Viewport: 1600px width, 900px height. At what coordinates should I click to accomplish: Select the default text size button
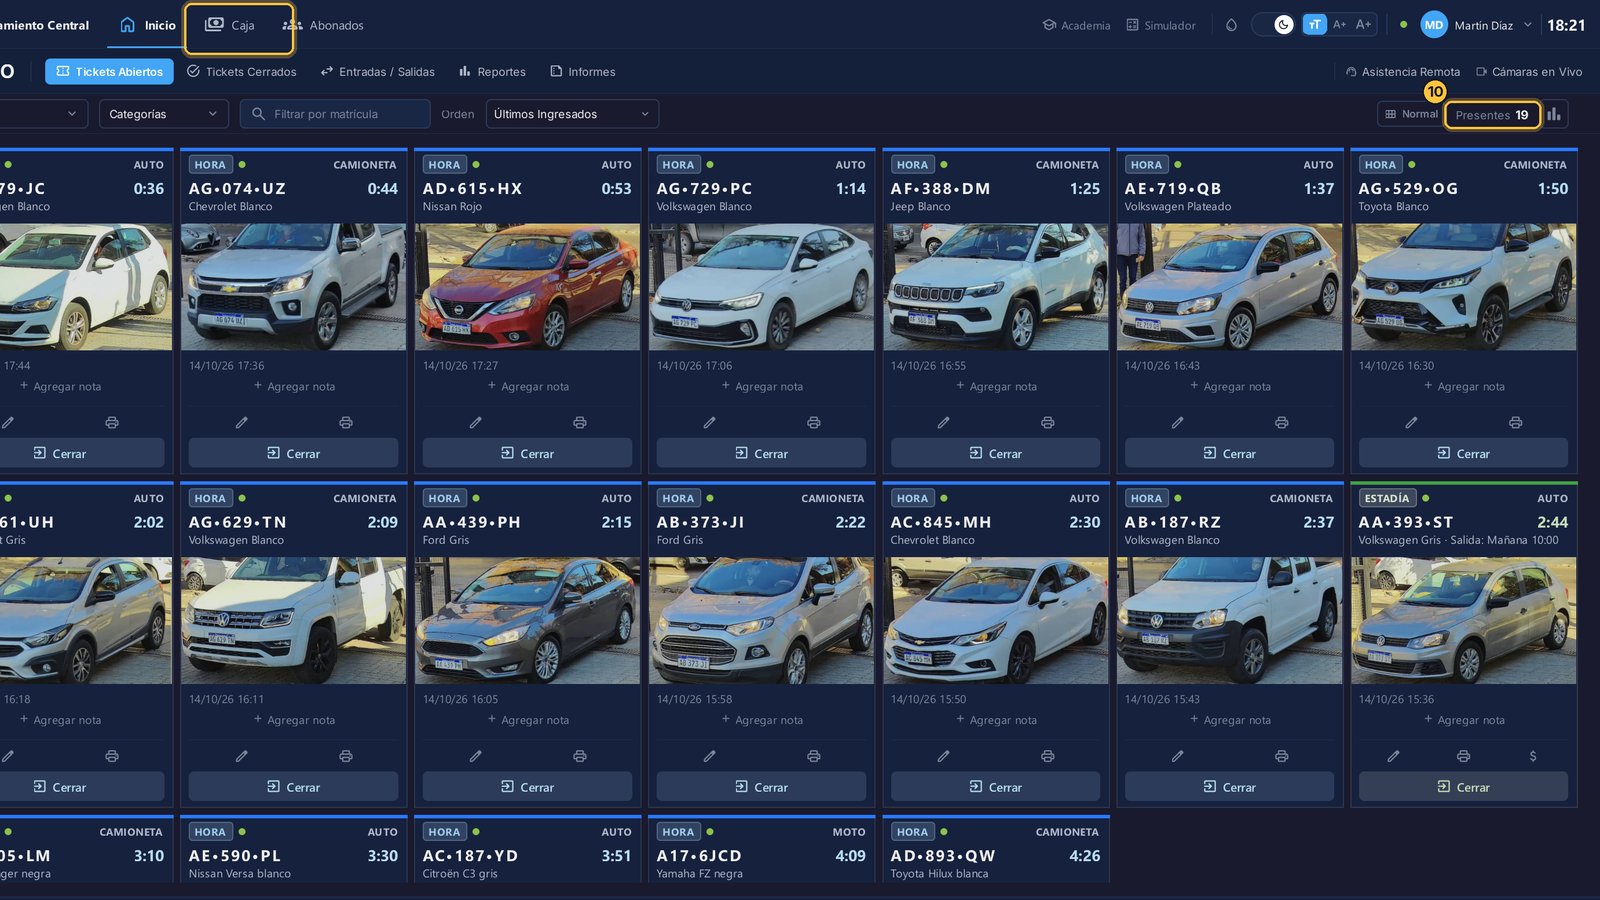[1314, 25]
